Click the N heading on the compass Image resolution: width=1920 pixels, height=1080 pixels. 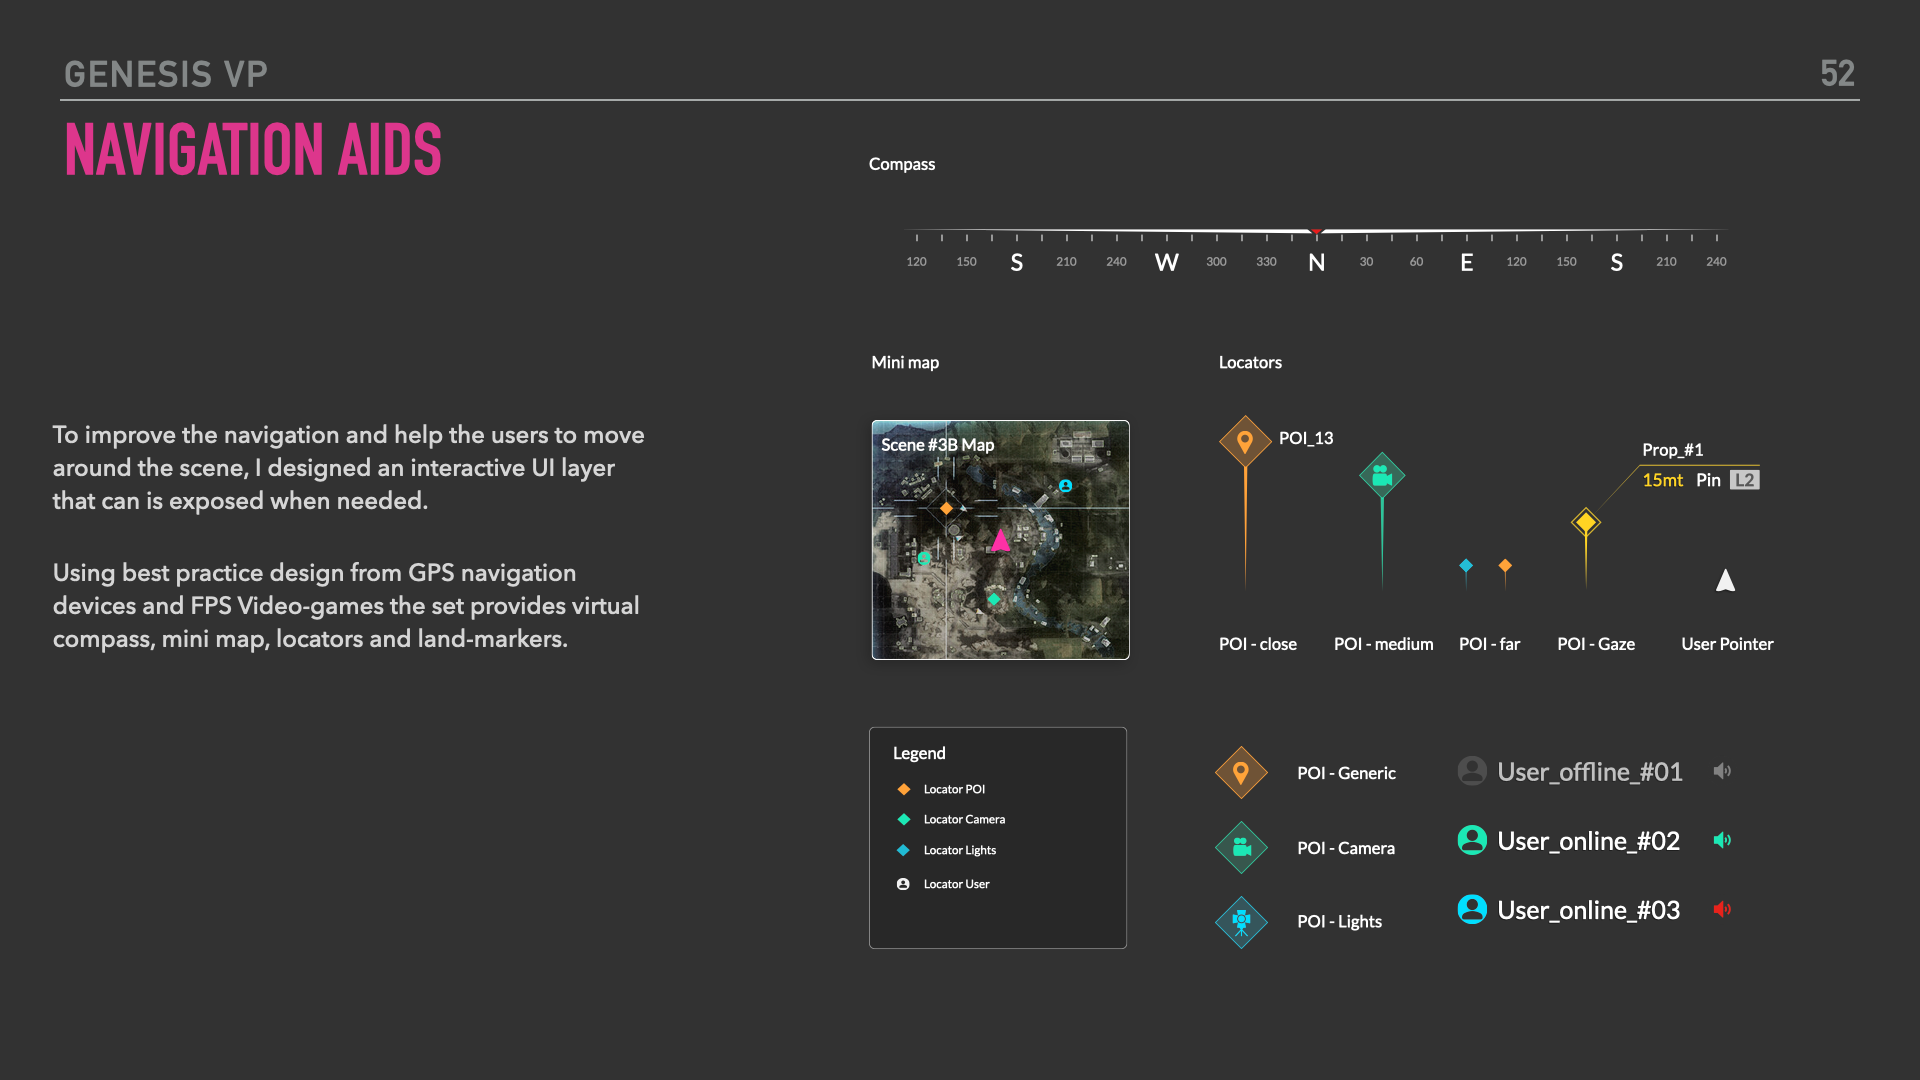(x=1316, y=262)
